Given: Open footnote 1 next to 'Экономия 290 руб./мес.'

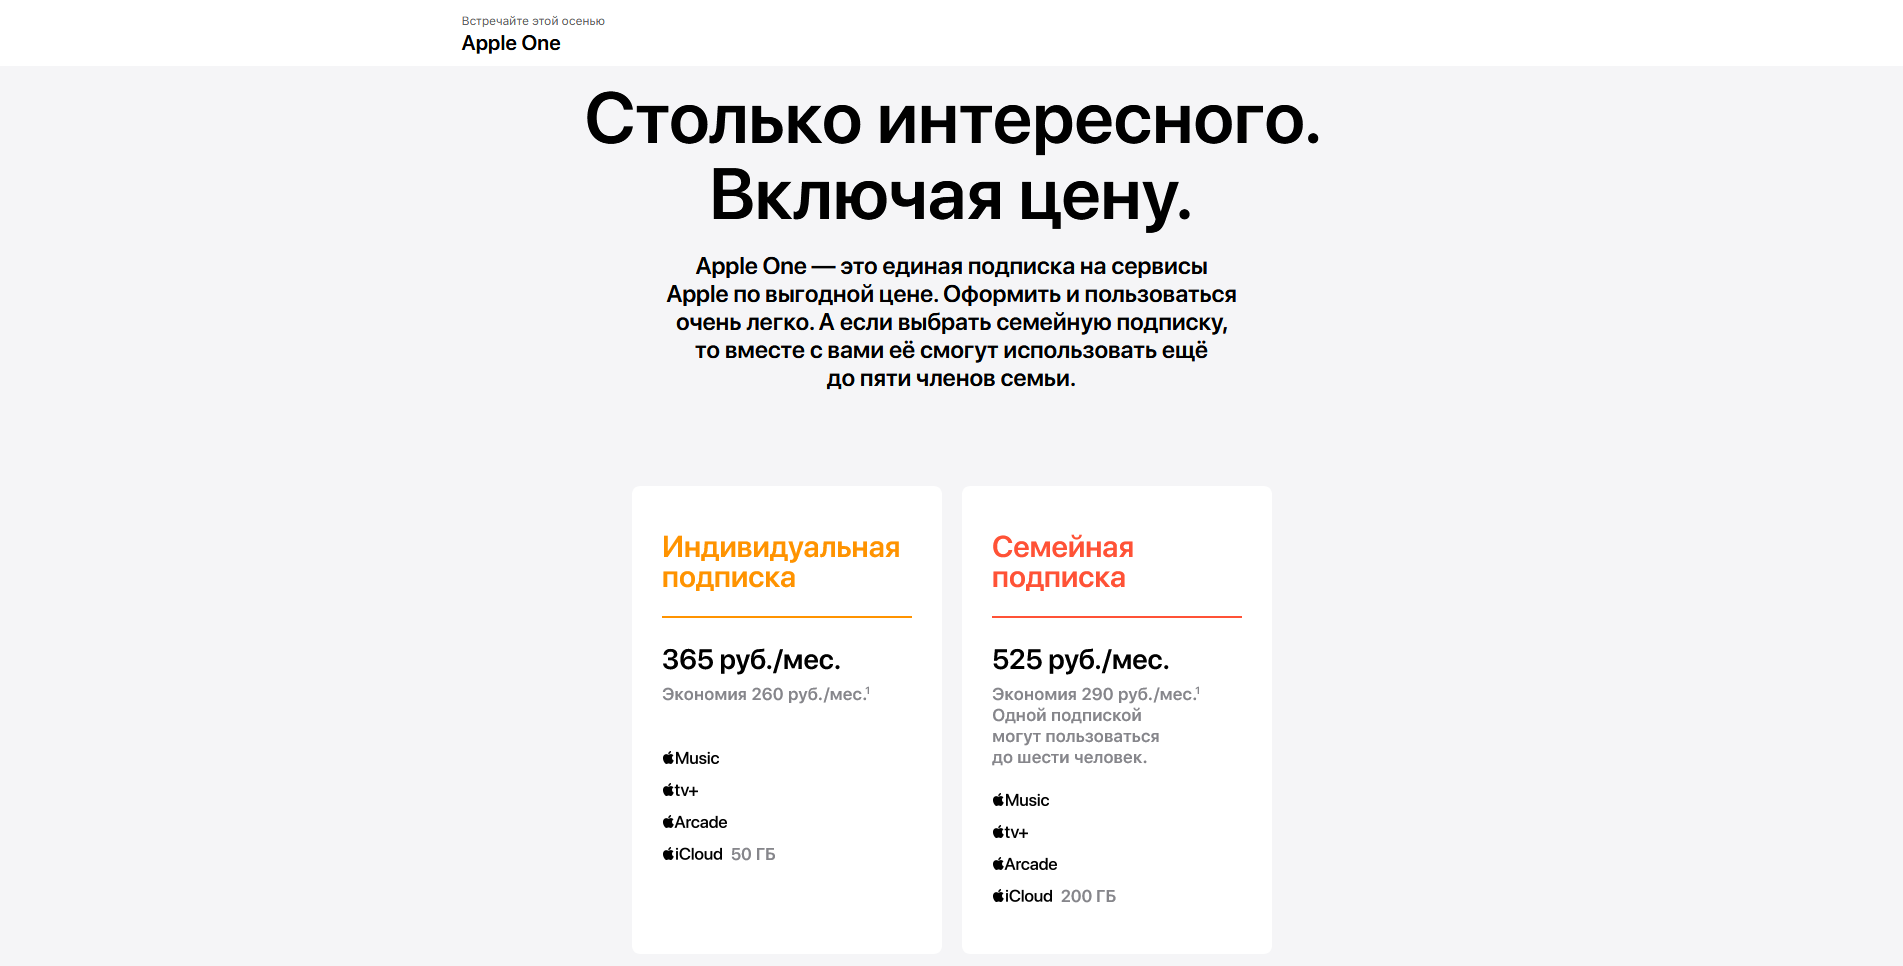Looking at the screenshot, I should click(1198, 690).
